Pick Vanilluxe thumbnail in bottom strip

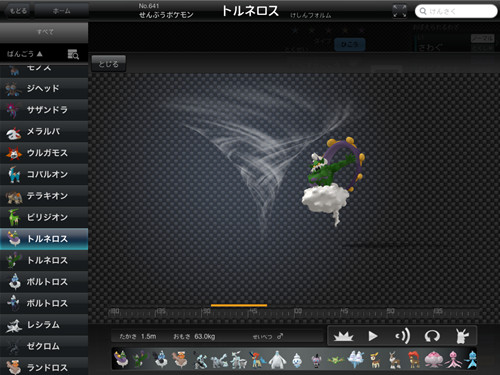click(356, 360)
